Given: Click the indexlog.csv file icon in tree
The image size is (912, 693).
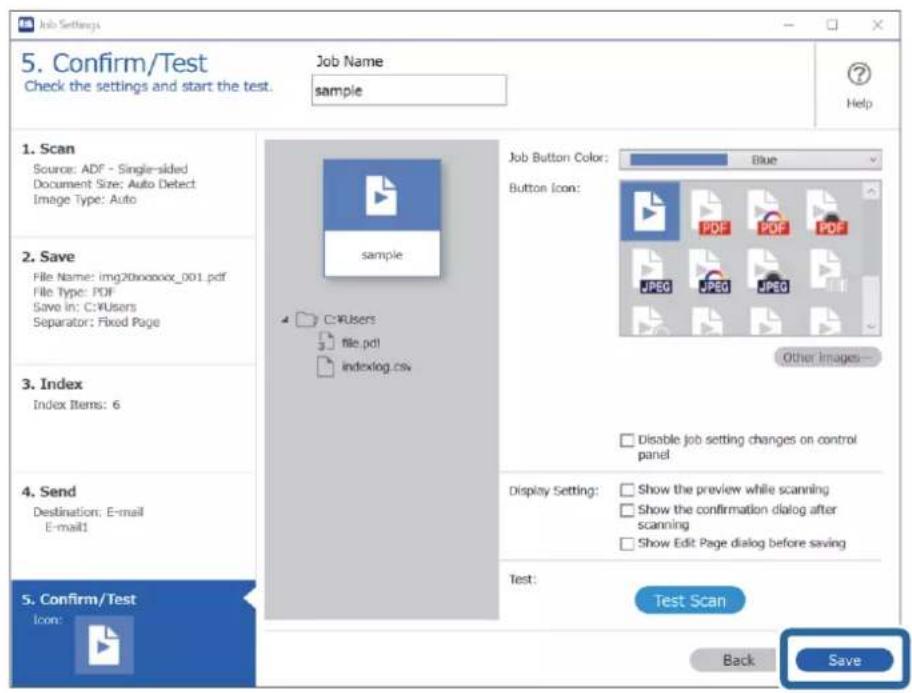Looking at the screenshot, I should 326,367.
